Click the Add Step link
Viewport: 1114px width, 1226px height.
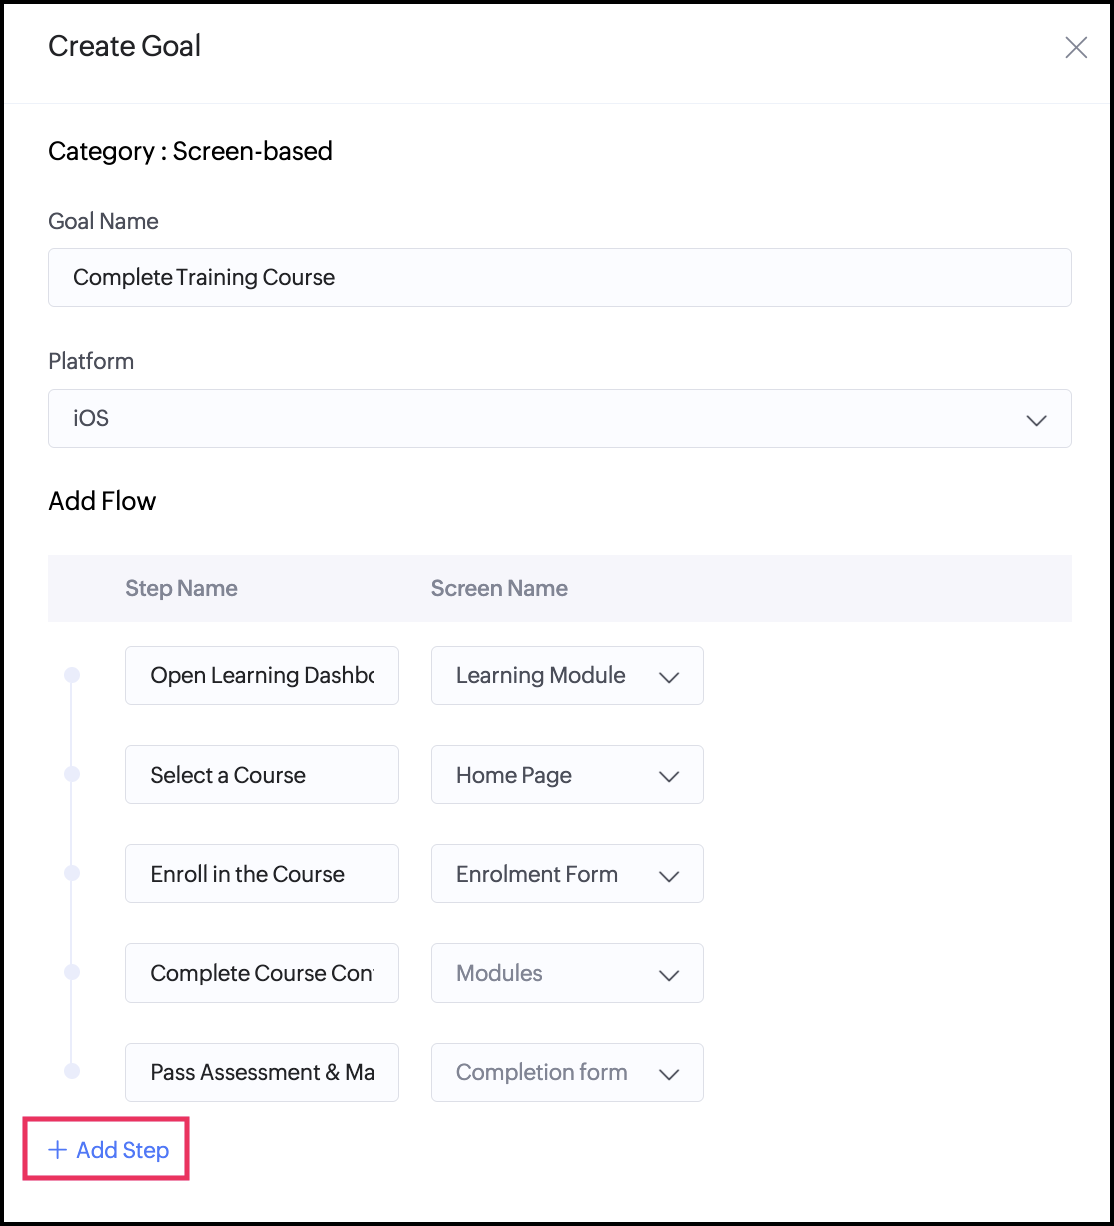point(122,1150)
